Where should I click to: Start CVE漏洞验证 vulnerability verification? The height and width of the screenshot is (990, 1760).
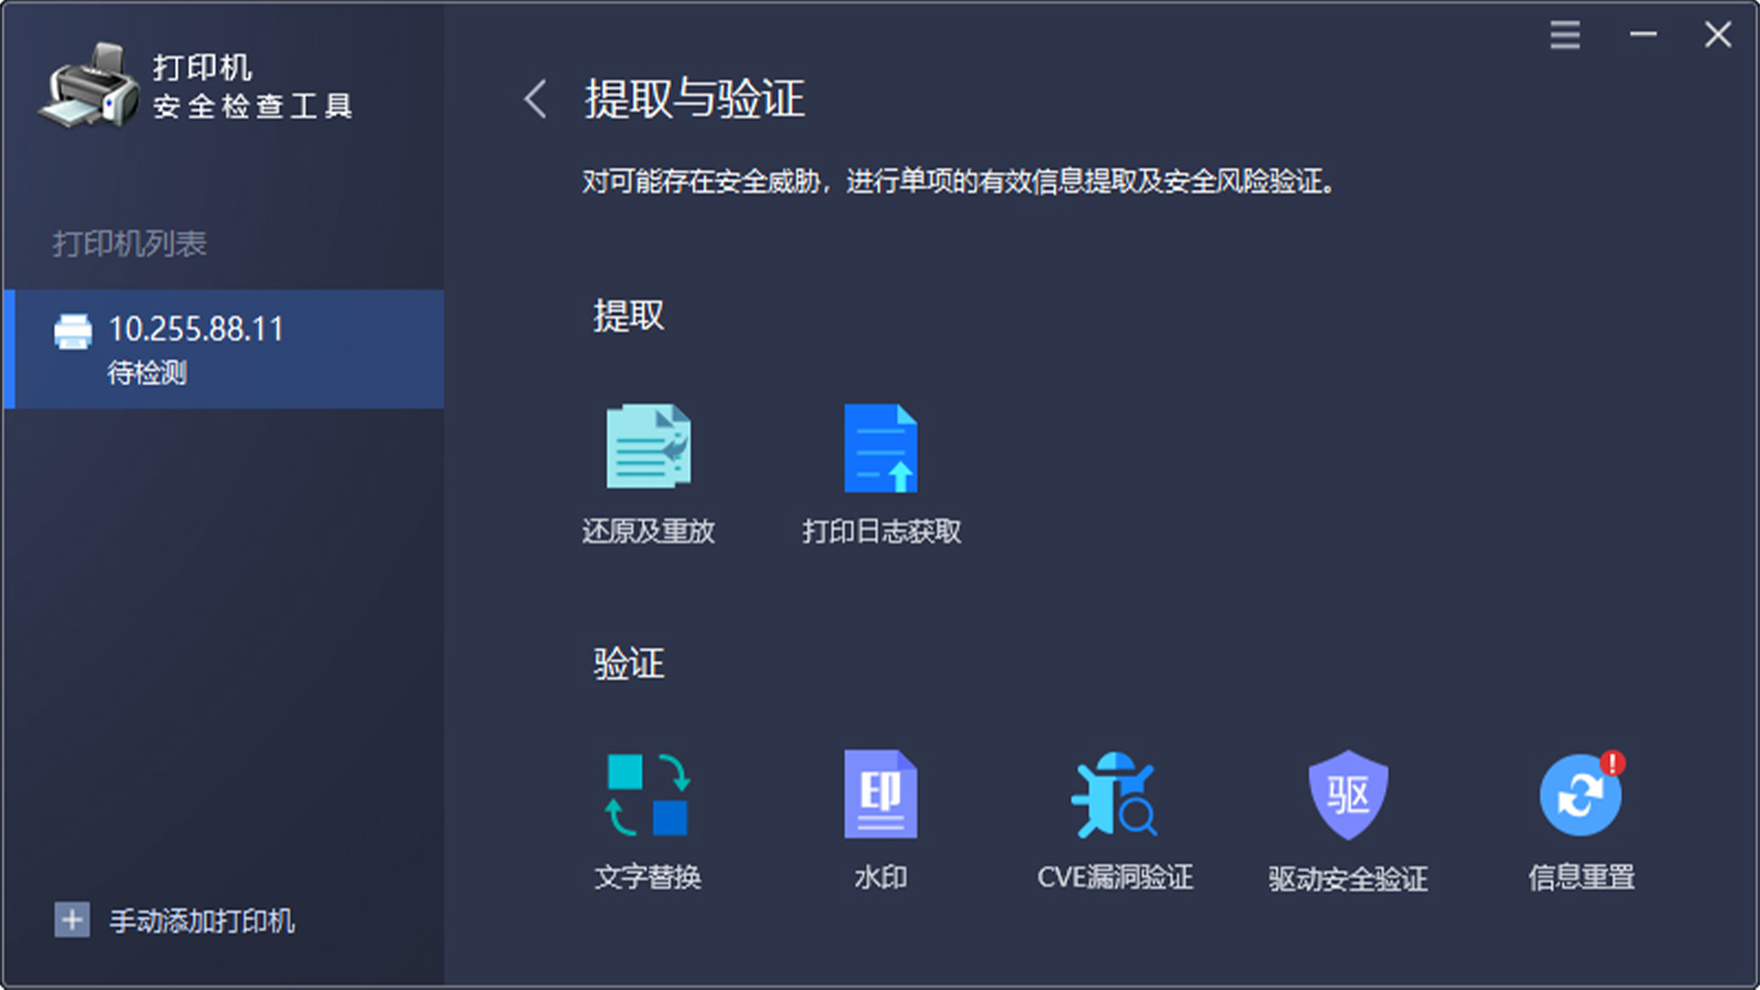[1114, 794]
